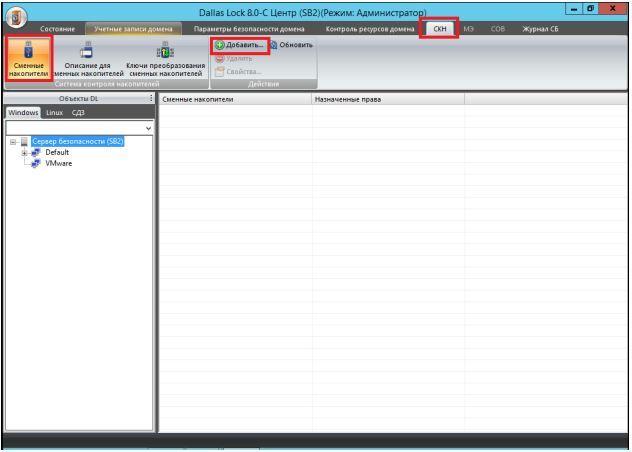
Task: Select the Сменные накопители ribbon button
Action: (x=29, y=58)
